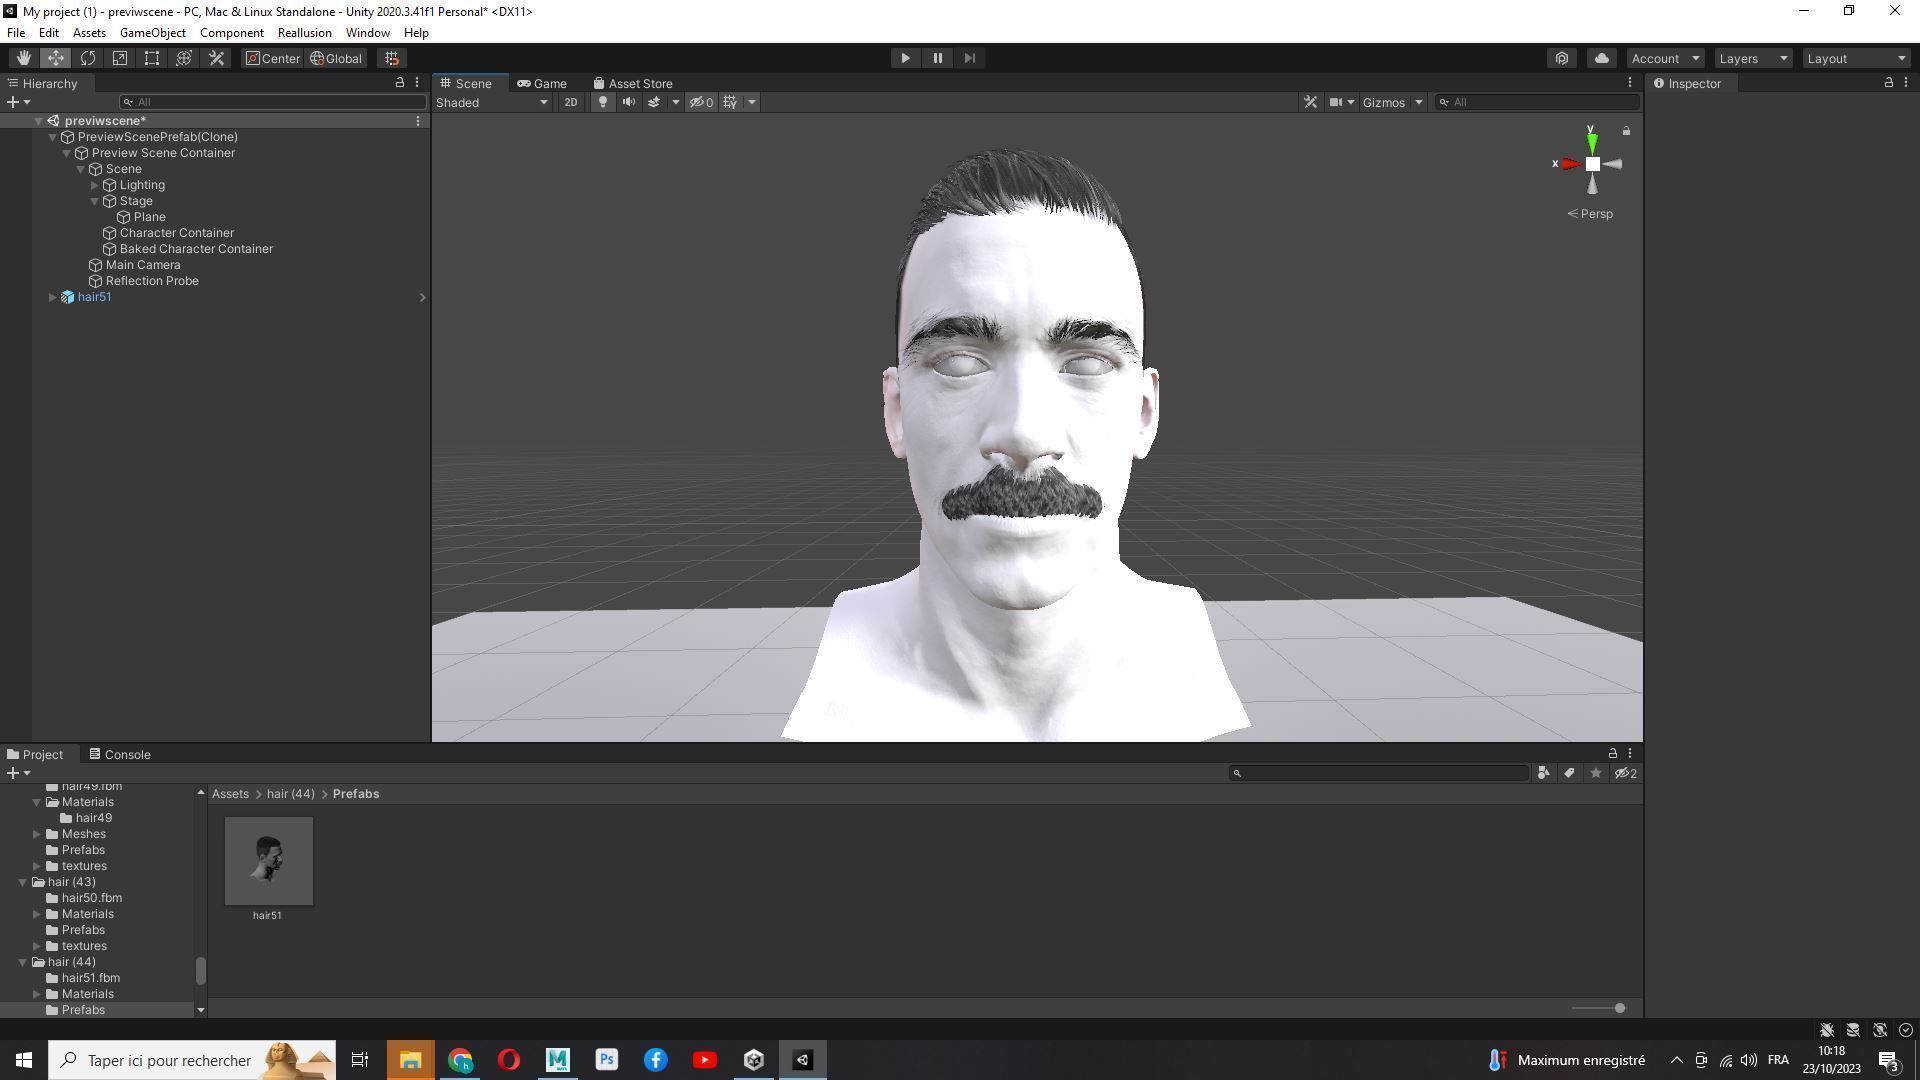Open YouTube from taskbar
This screenshot has height=1080, width=1920.
704,1060
